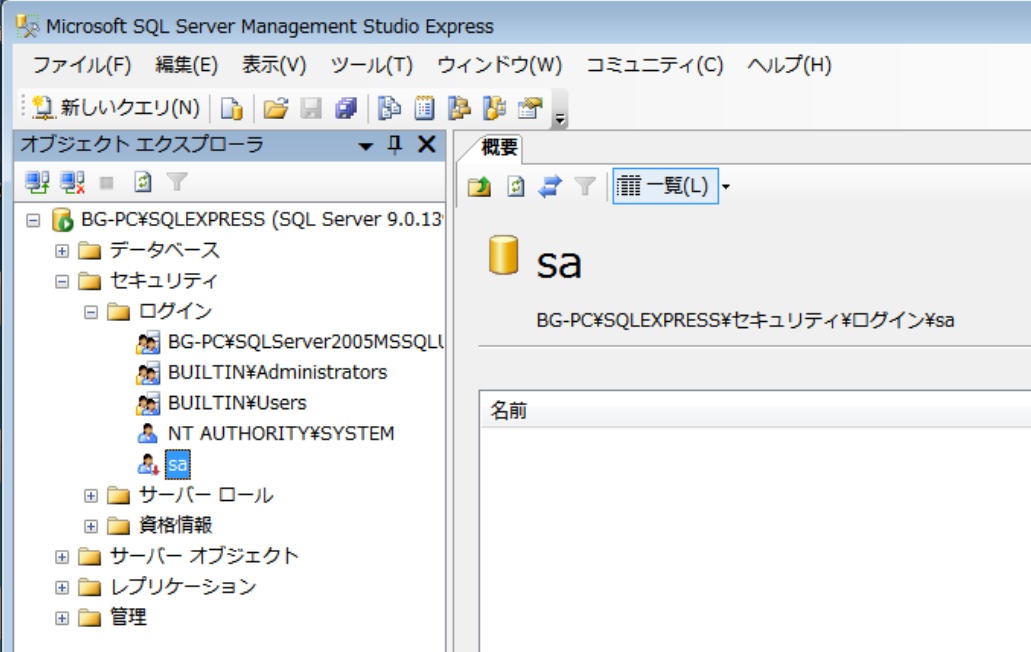Close the Object Explorer panel

point(427,144)
